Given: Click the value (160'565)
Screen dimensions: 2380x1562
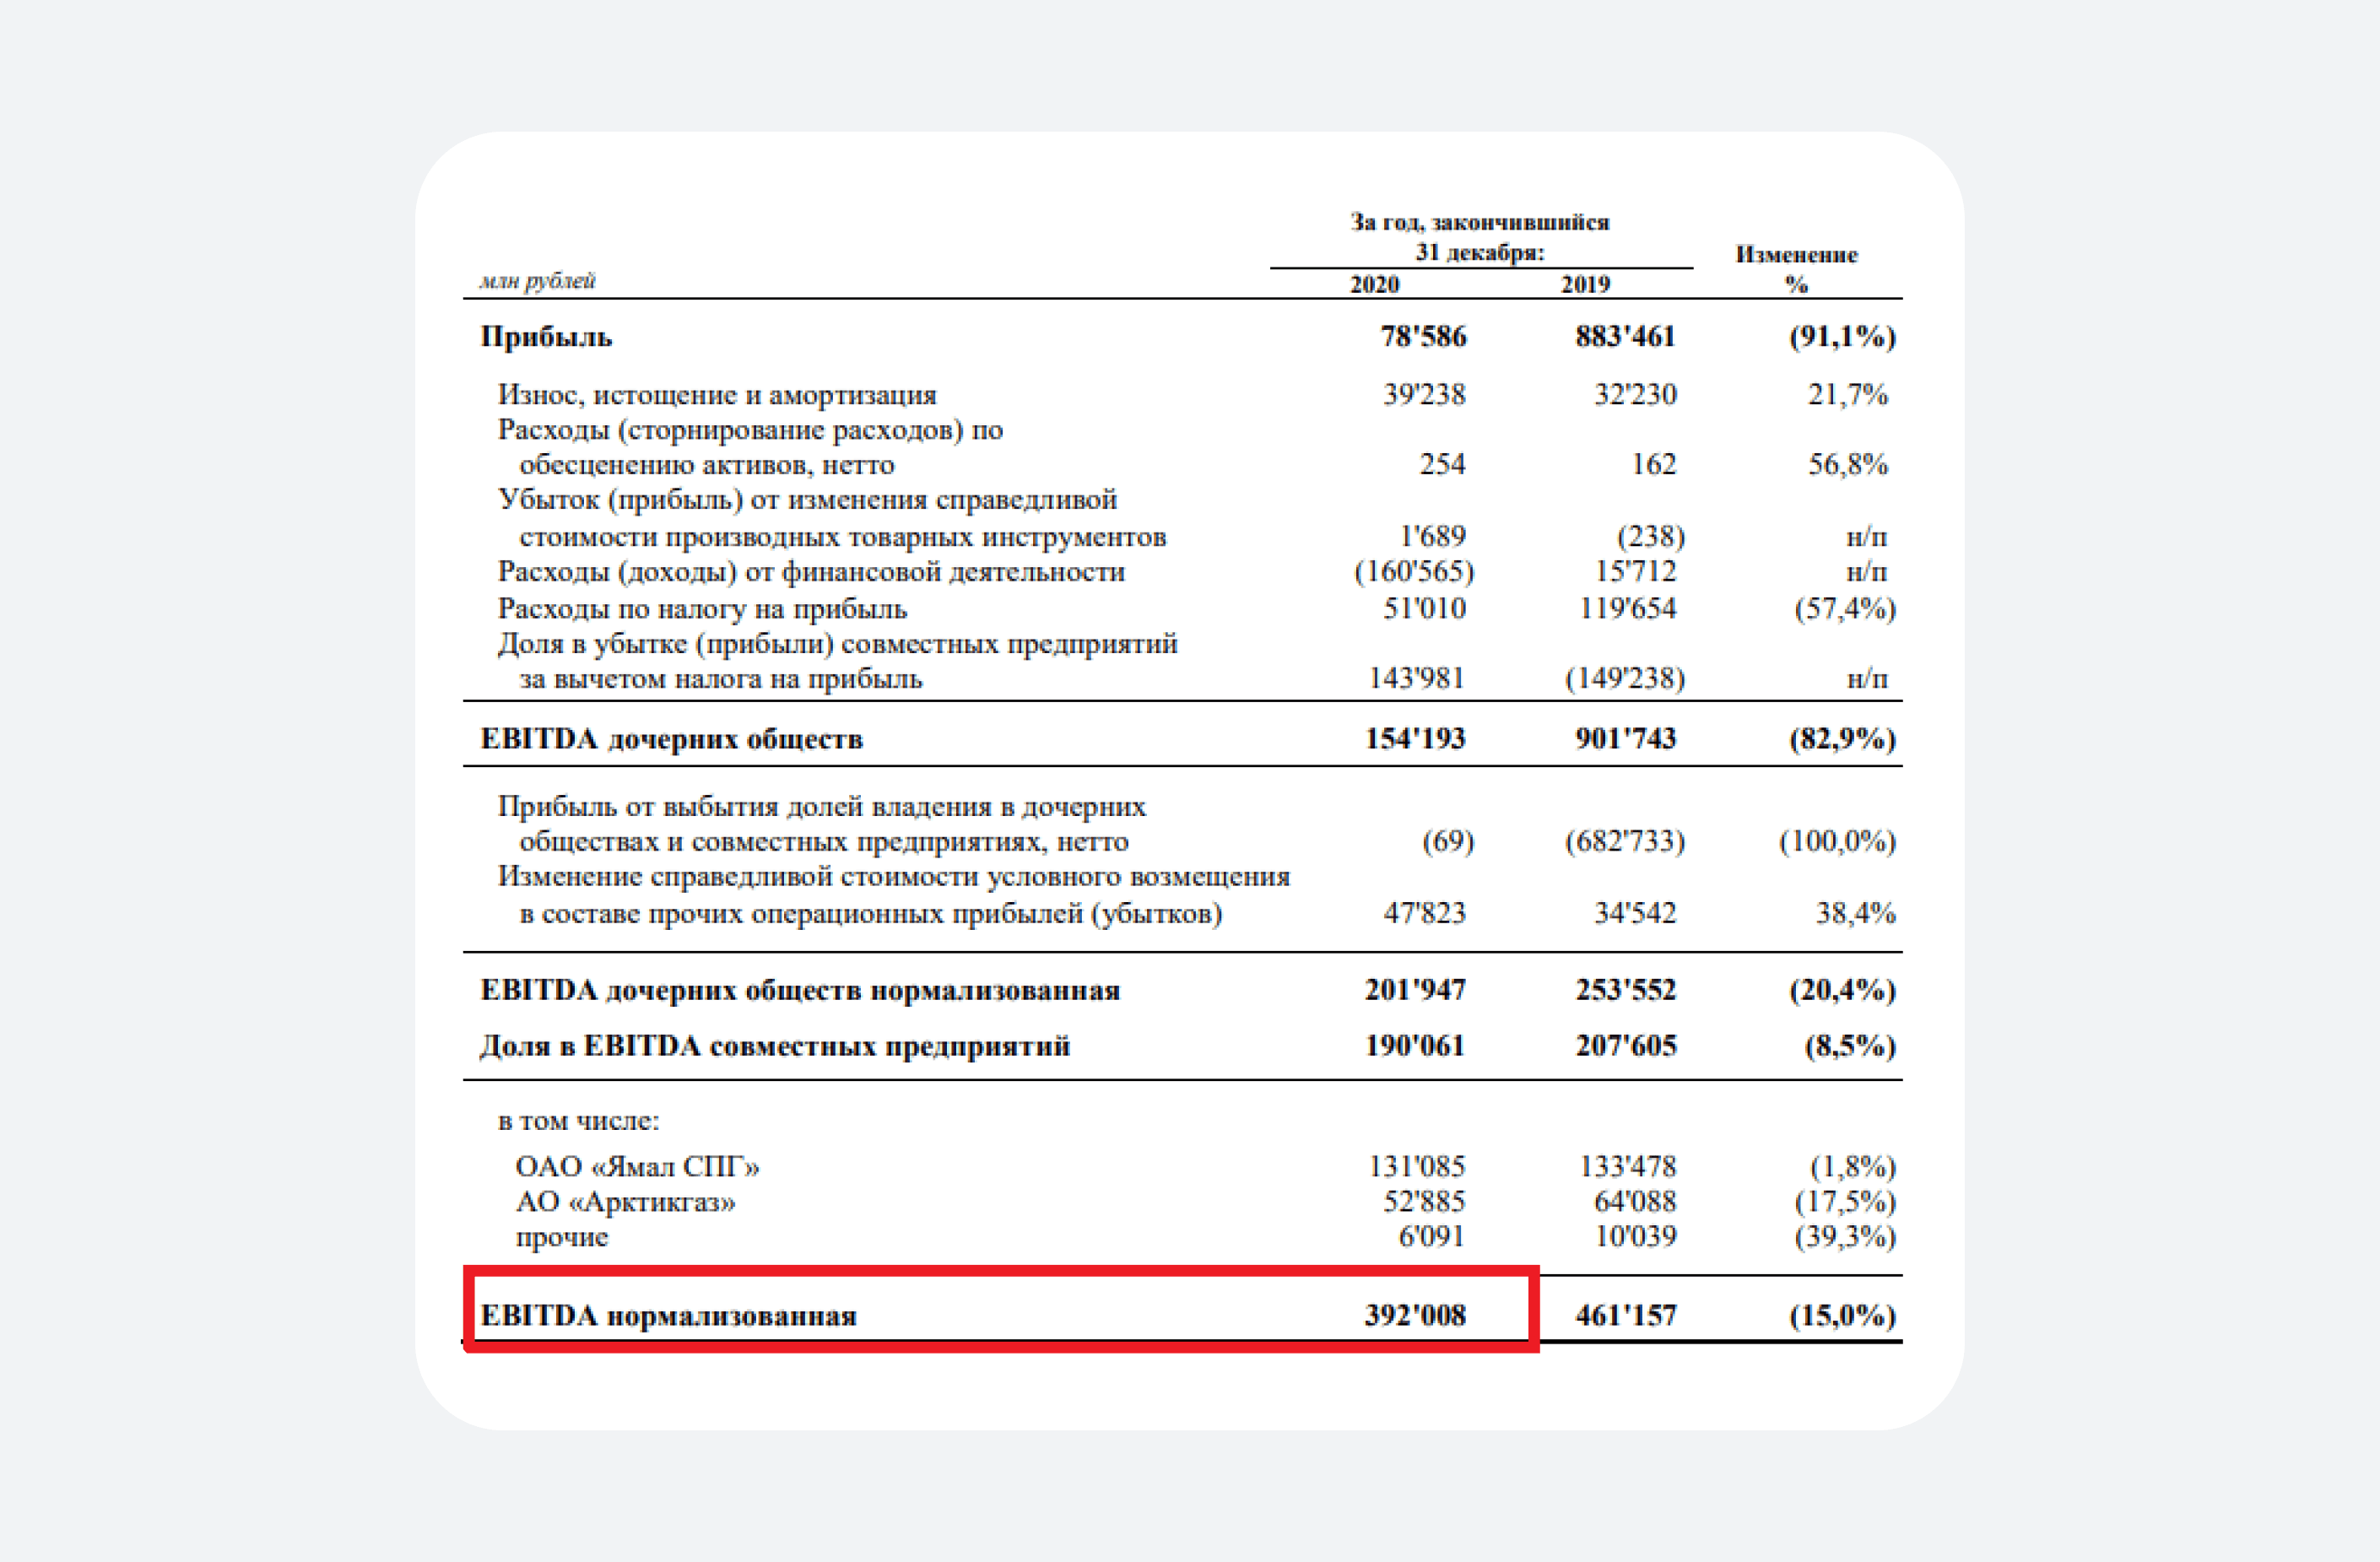Looking at the screenshot, I should tap(1414, 572).
